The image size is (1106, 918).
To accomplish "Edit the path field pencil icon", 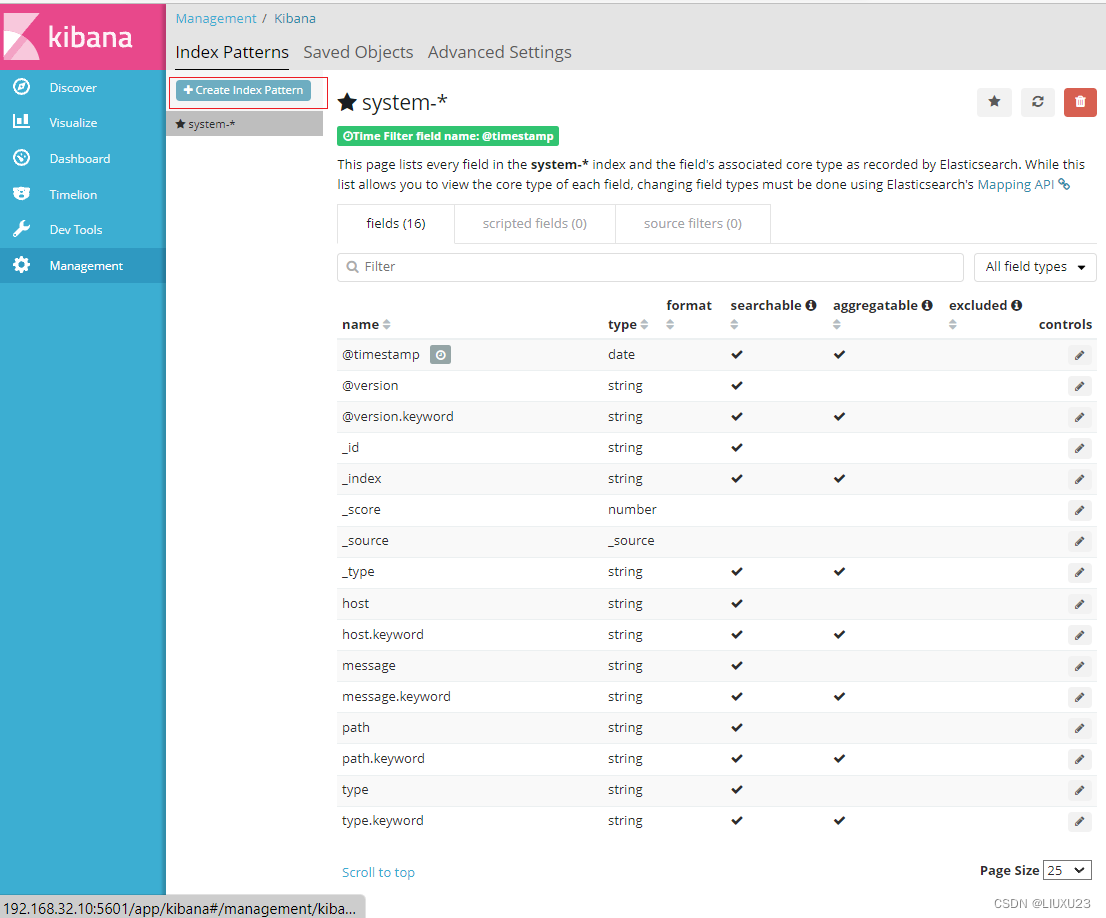I will pos(1079,728).
